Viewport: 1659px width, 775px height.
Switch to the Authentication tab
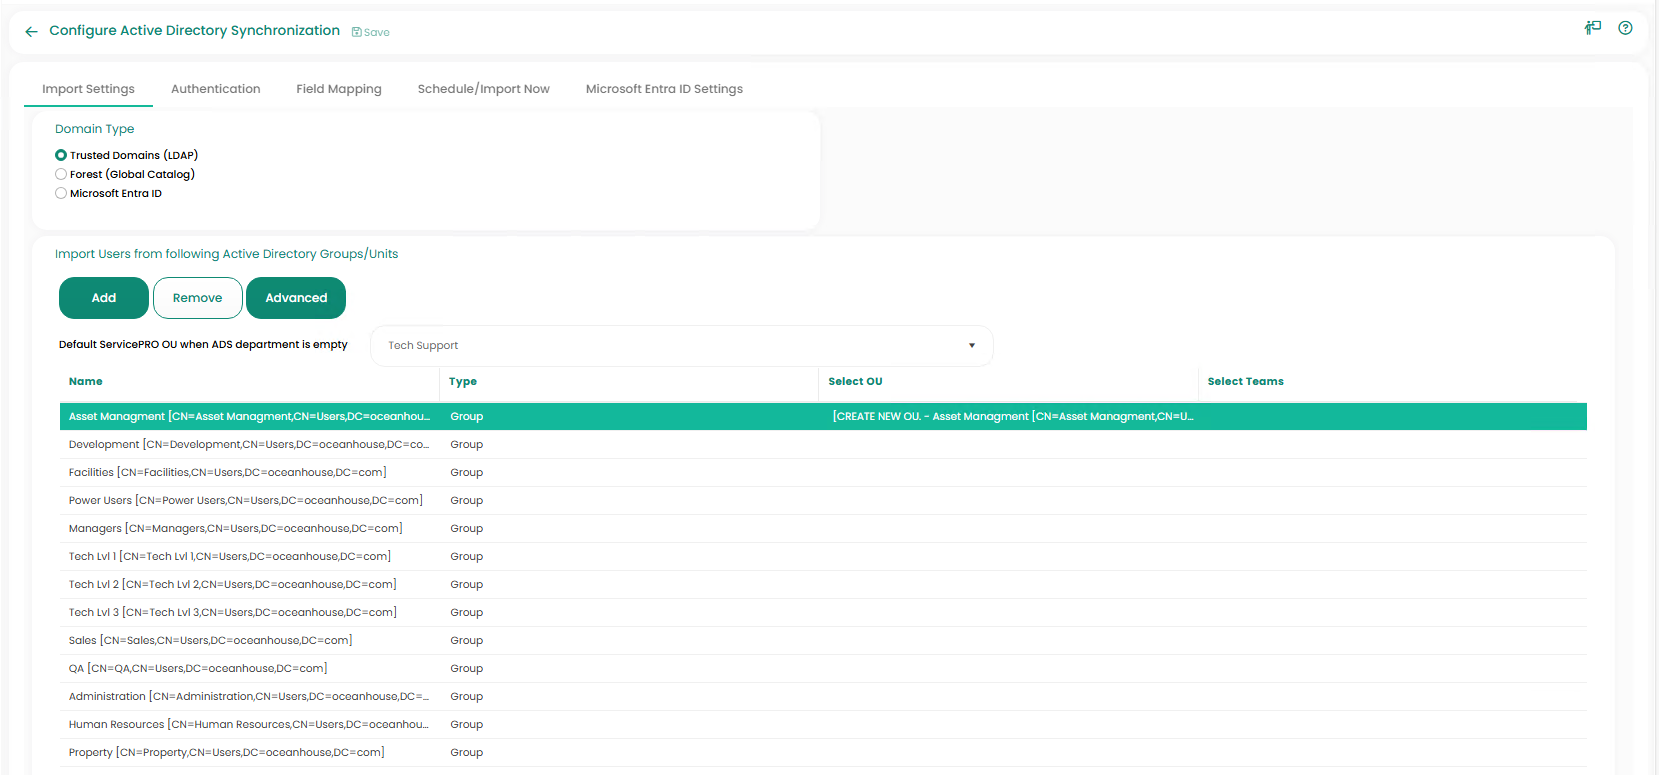pyautogui.click(x=215, y=89)
